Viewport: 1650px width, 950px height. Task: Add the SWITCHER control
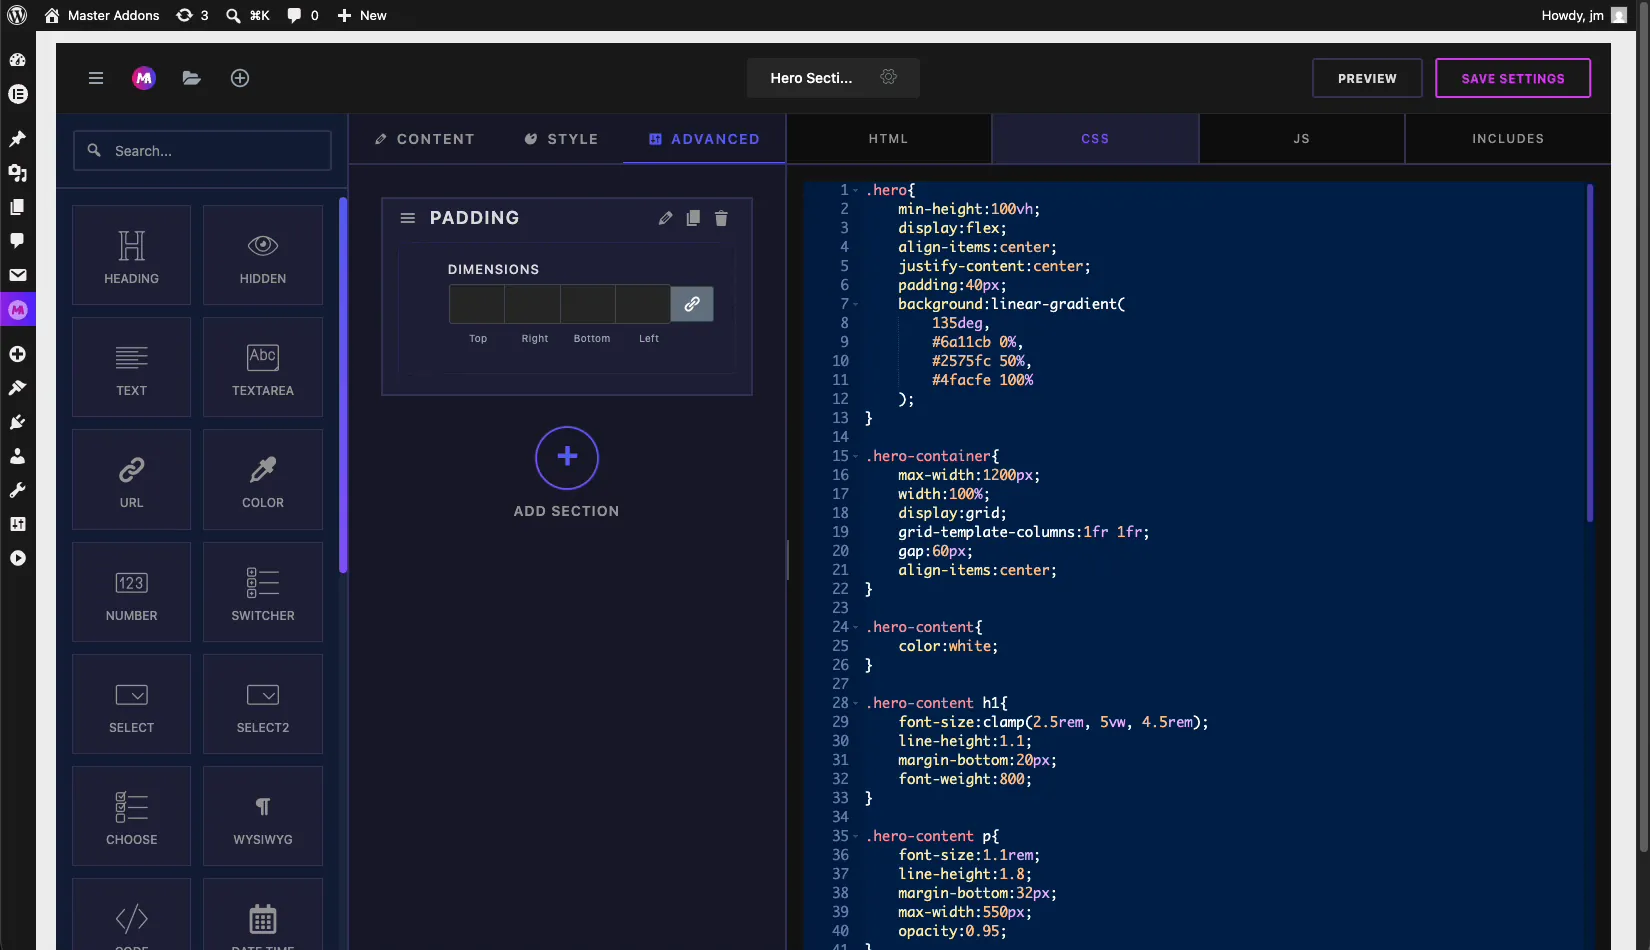click(263, 592)
